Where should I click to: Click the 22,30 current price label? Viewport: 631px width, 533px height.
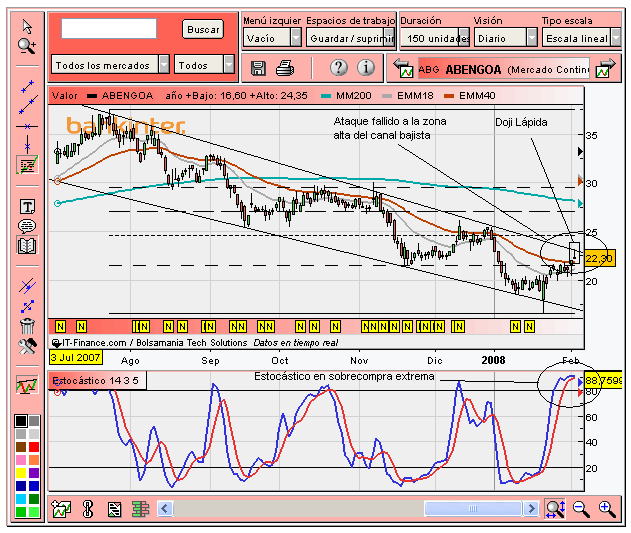point(599,258)
